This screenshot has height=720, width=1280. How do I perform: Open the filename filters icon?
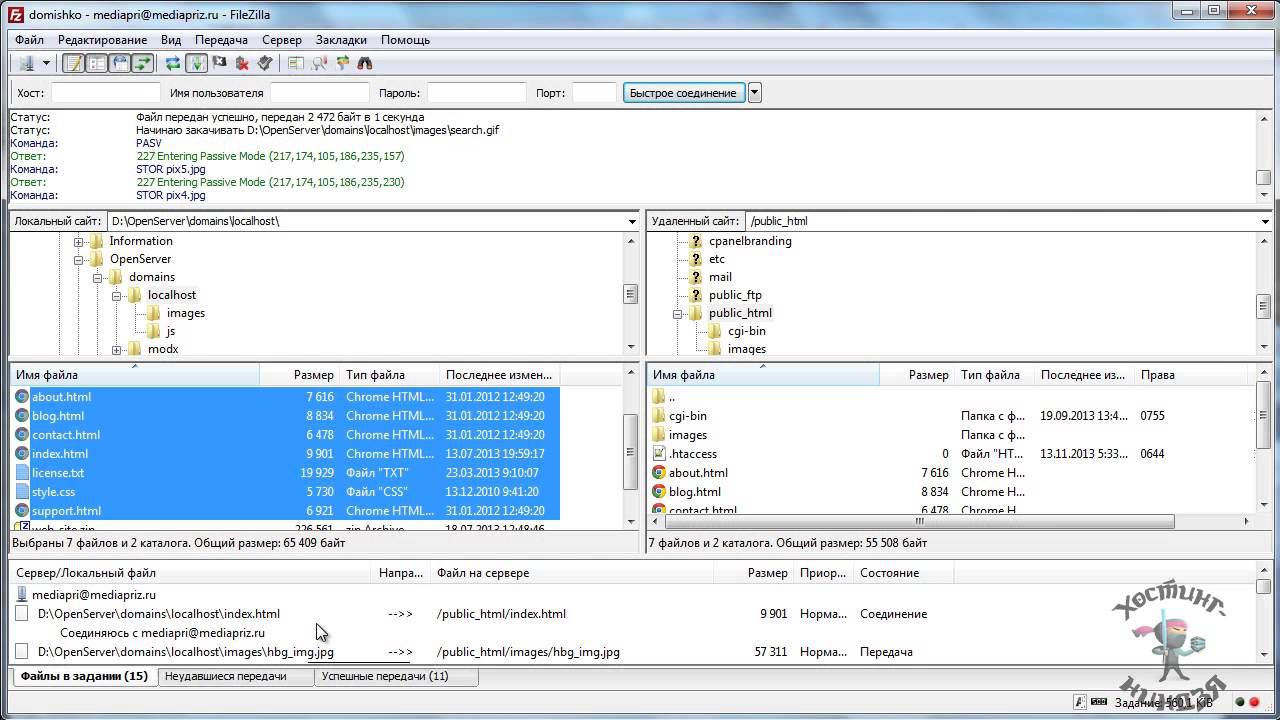coord(296,63)
